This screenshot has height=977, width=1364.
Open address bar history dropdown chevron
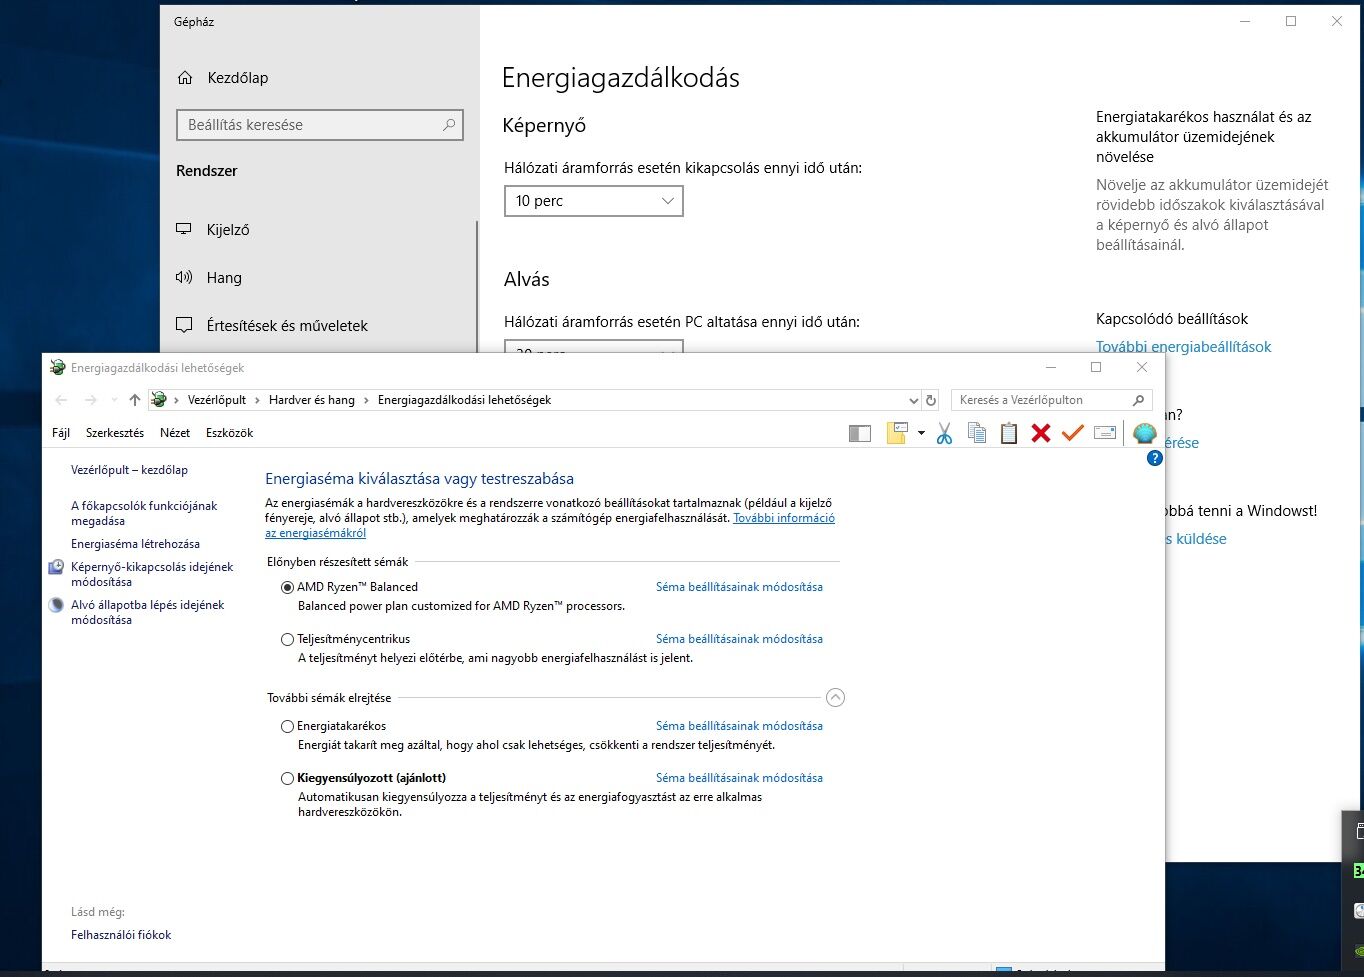(912, 400)
